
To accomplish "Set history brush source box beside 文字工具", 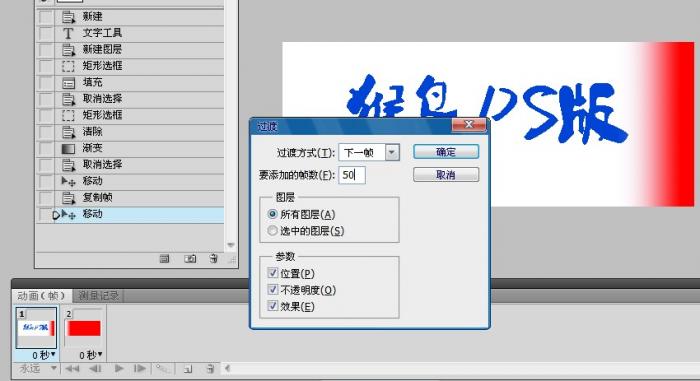I will 46,33.
